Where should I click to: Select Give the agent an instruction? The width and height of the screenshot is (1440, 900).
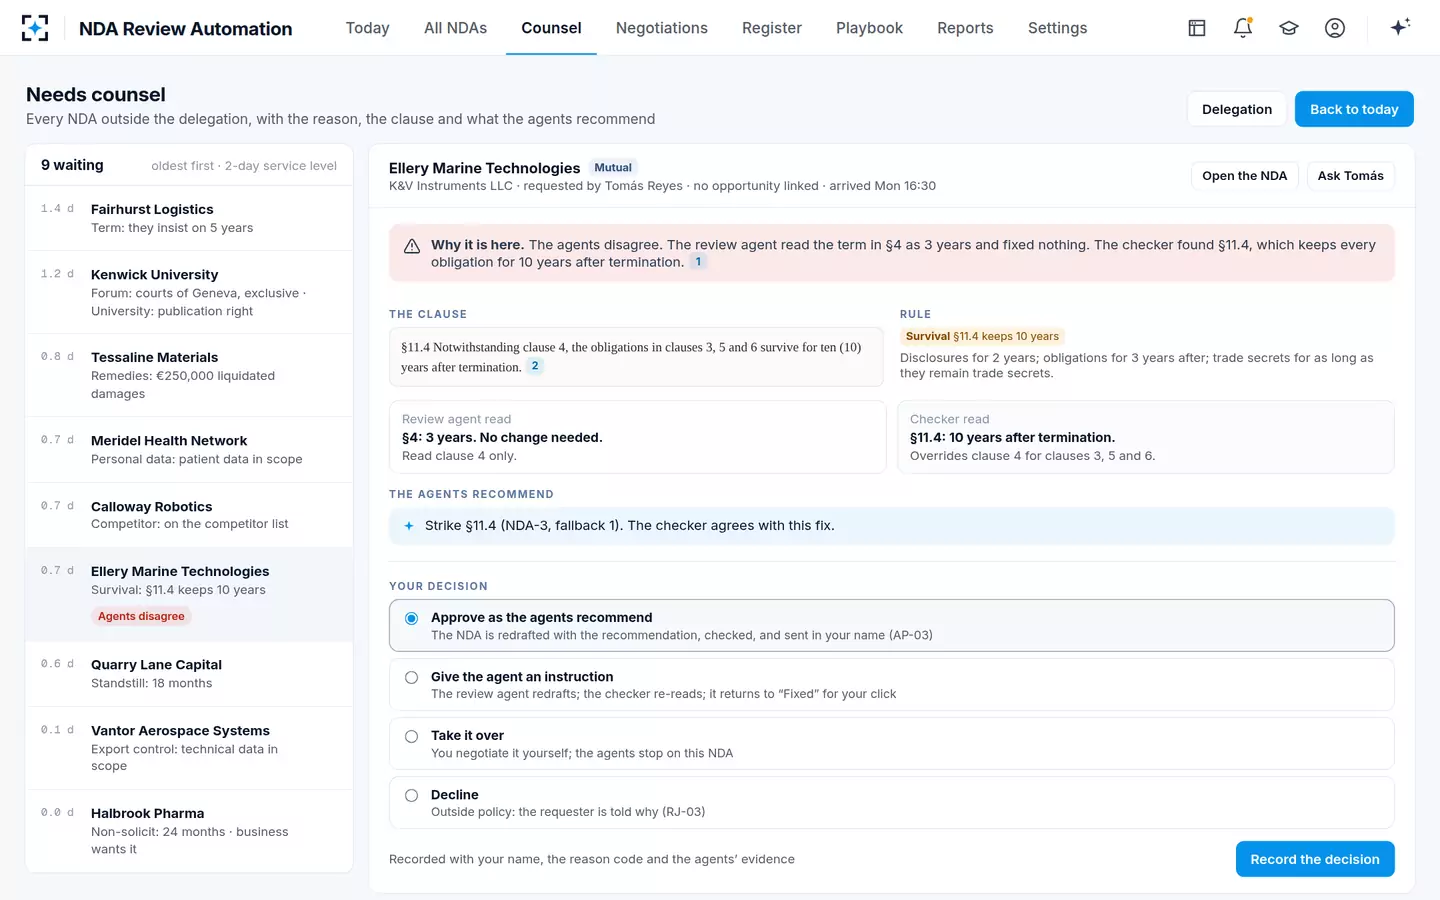click(891, 685)
